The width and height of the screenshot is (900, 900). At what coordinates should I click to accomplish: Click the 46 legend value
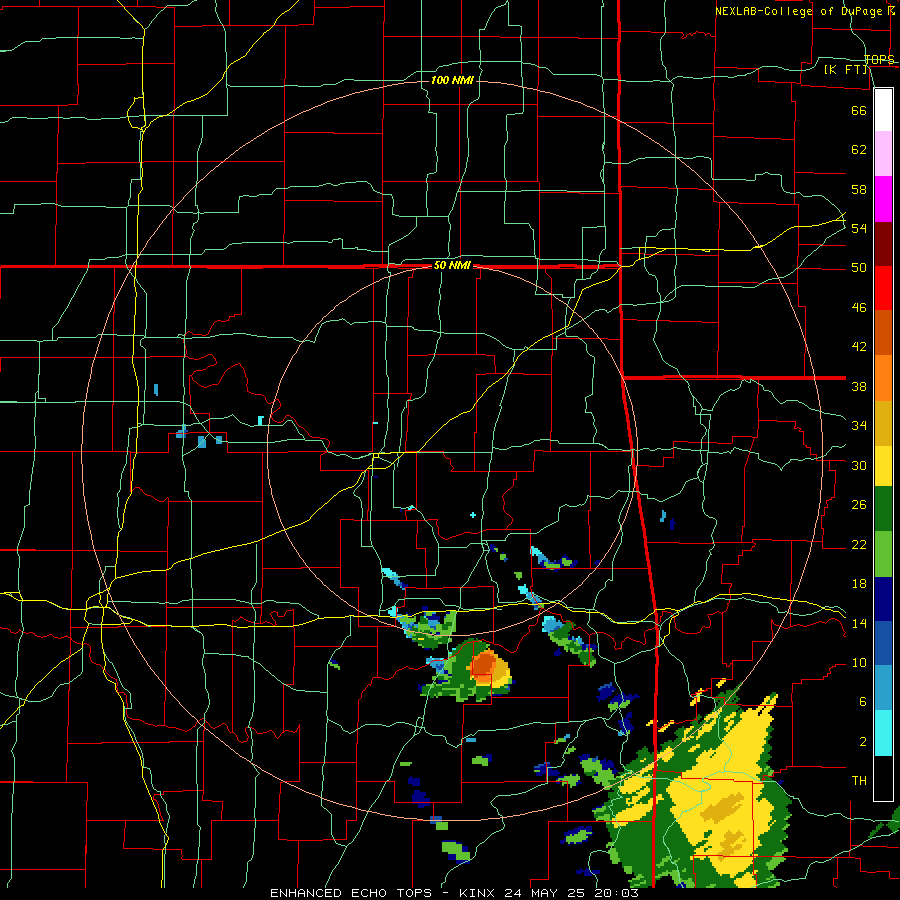(x=859, y=308)
